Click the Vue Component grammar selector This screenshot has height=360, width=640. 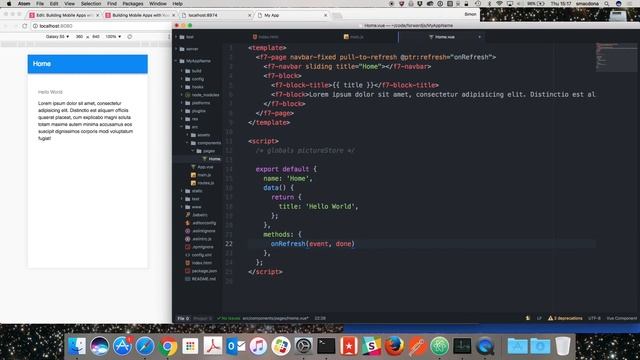click(x=621, y=318)
